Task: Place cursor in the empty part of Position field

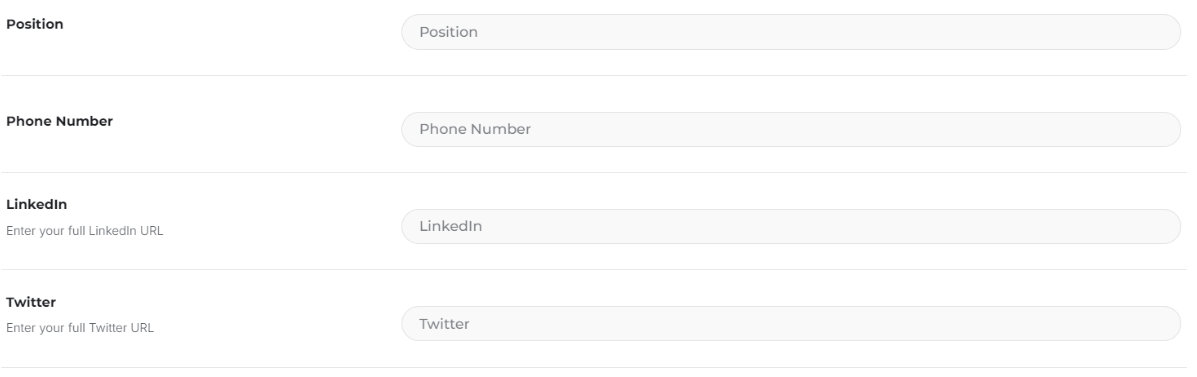Action: [x=828, y=32]
